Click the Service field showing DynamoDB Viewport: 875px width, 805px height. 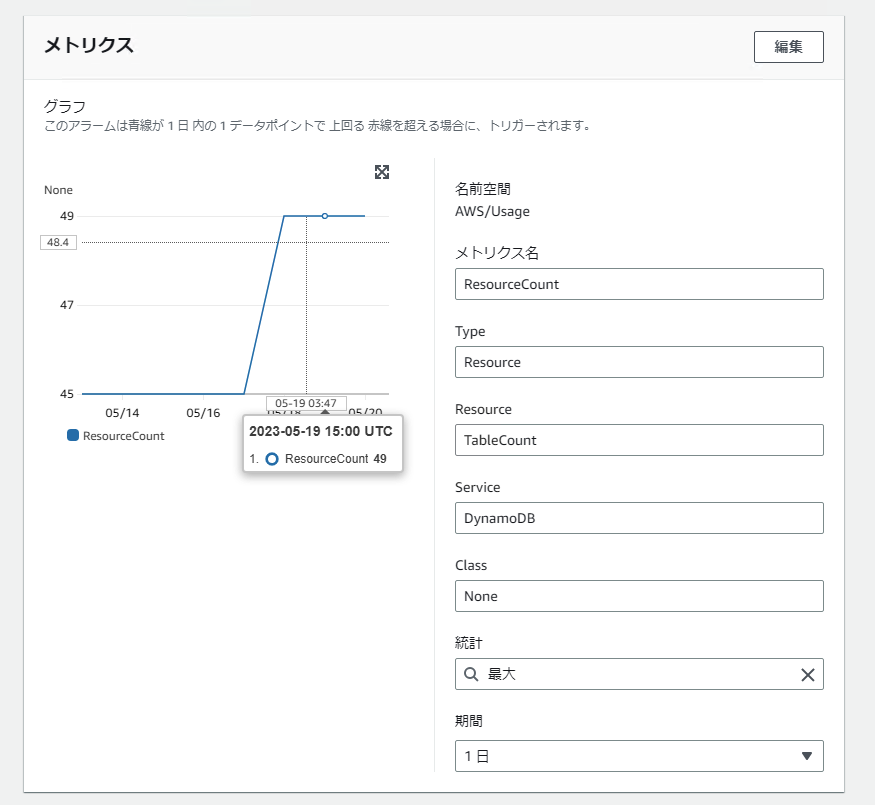click(638, 518)
